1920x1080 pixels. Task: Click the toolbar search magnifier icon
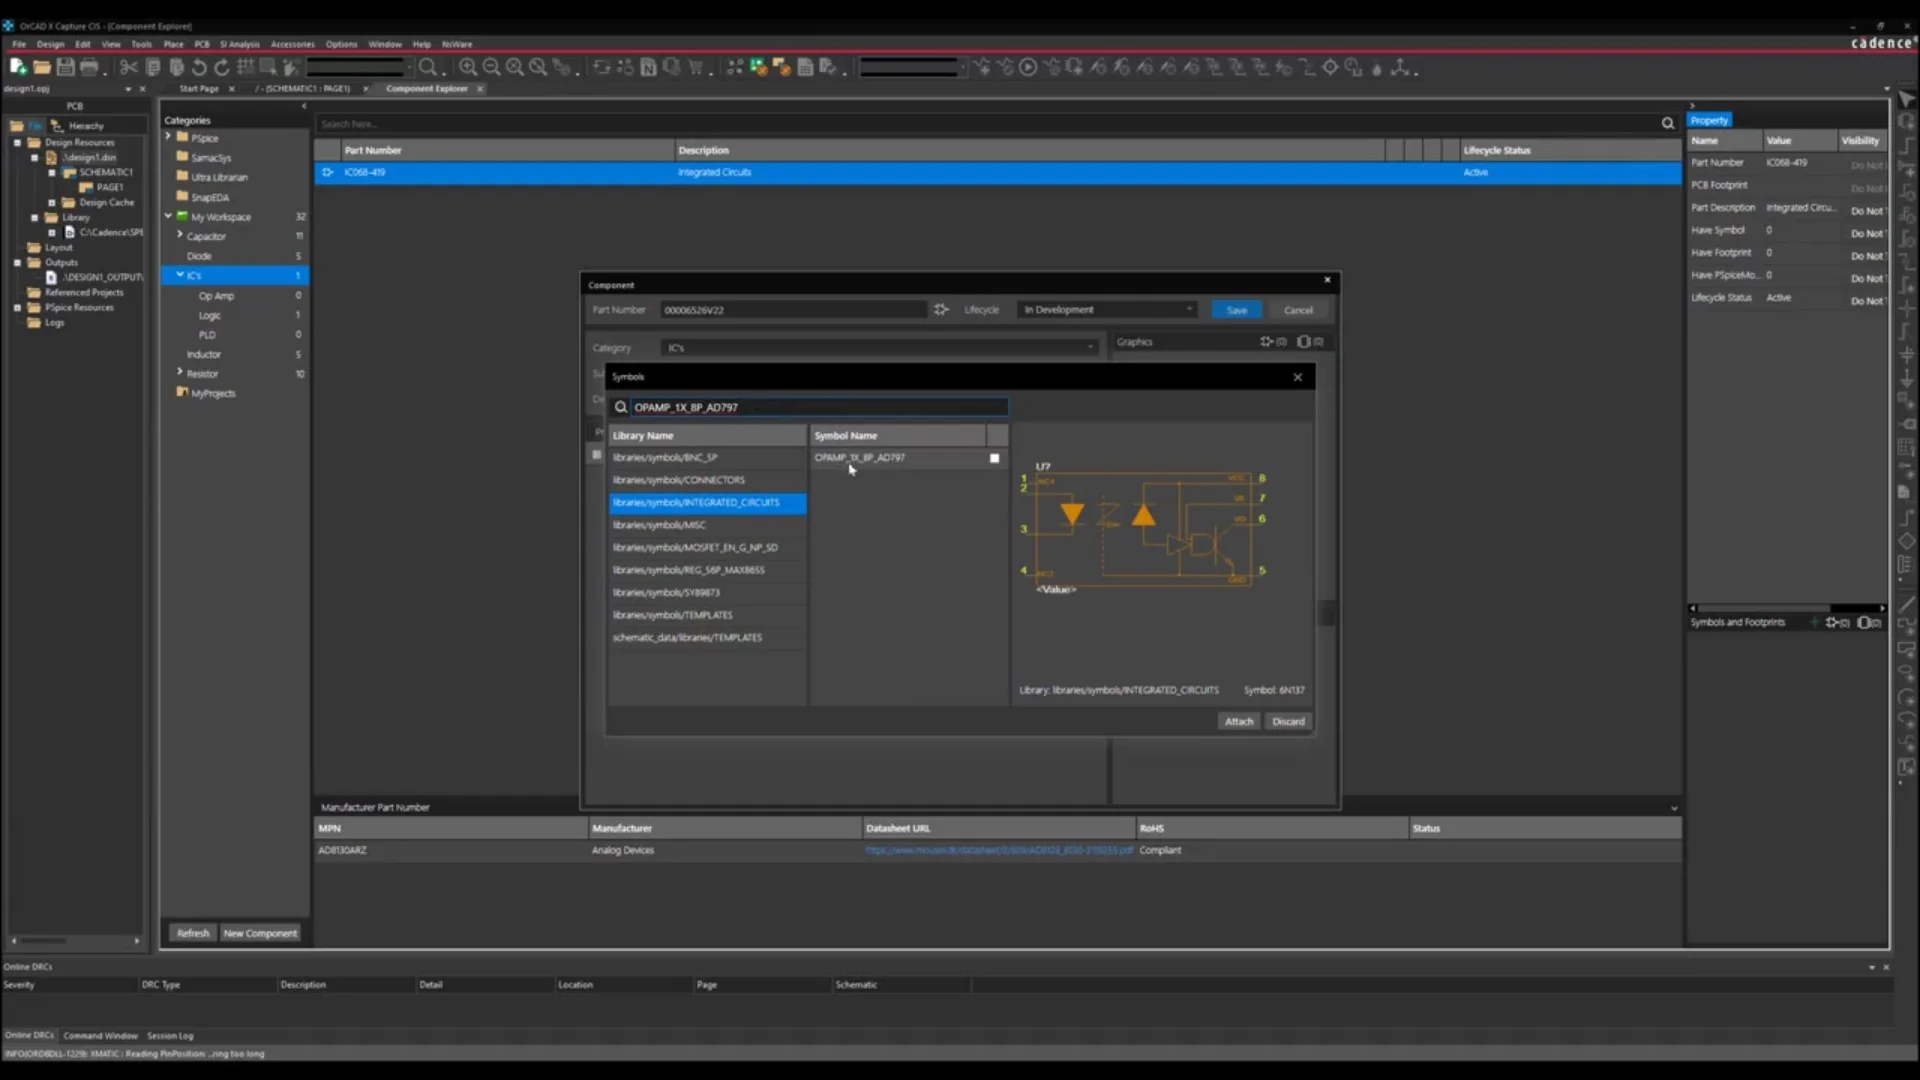(428, 67)
